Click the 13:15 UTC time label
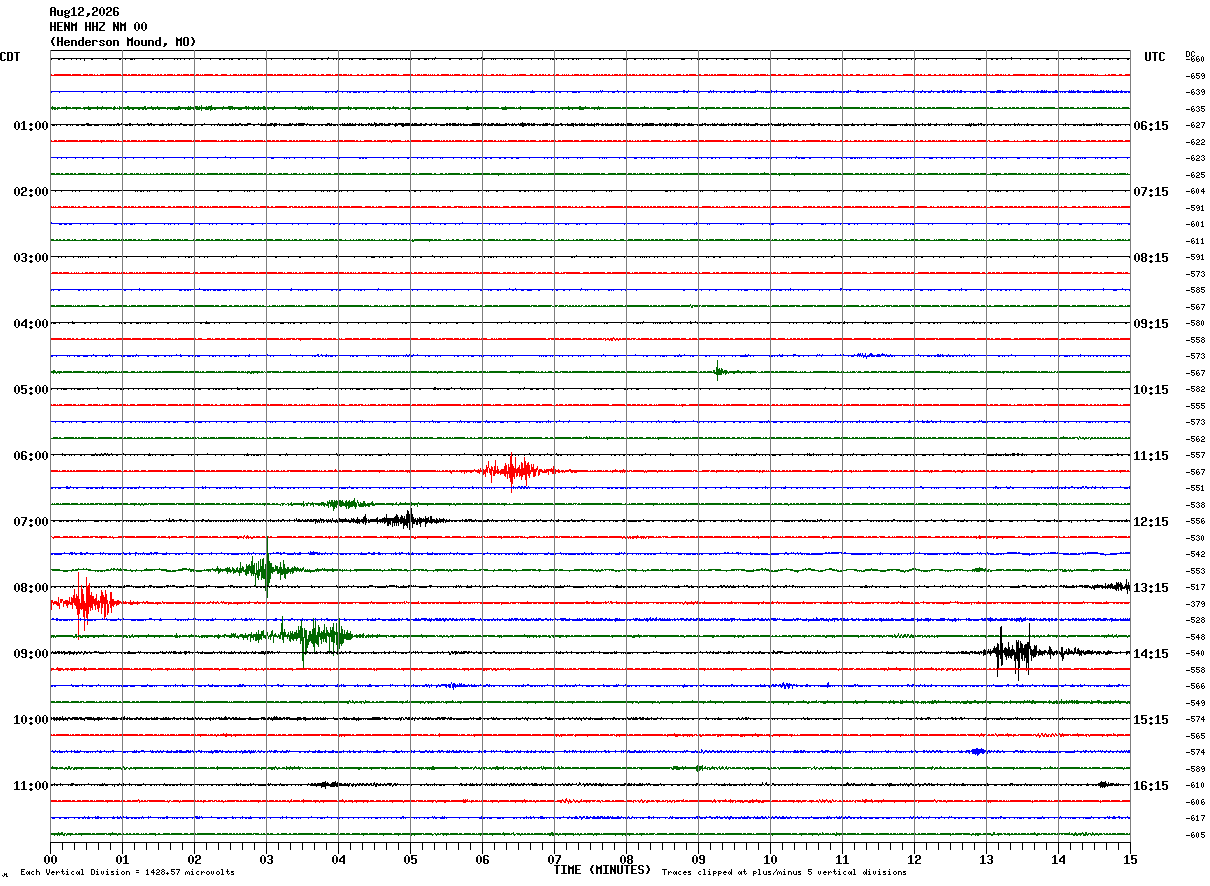This screenshot has height=886, width=1210. tap(1150, 588)
